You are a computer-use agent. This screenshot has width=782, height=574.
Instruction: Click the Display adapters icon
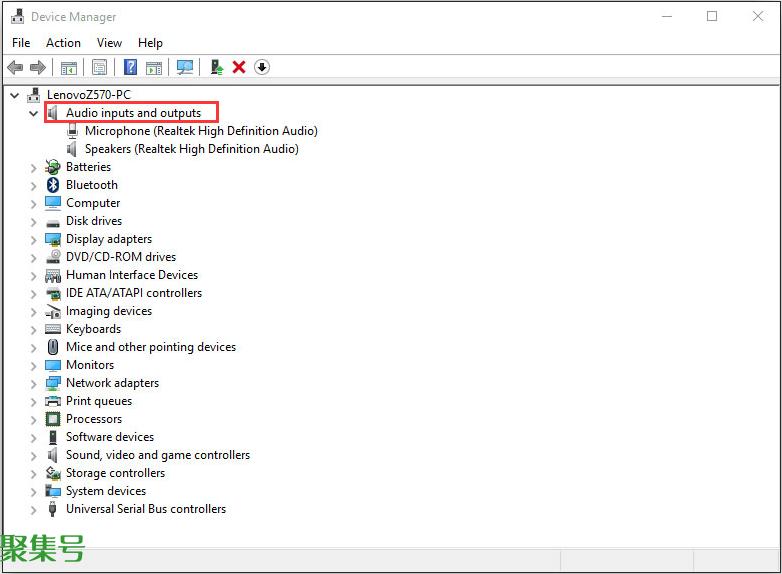pos(53,239)
